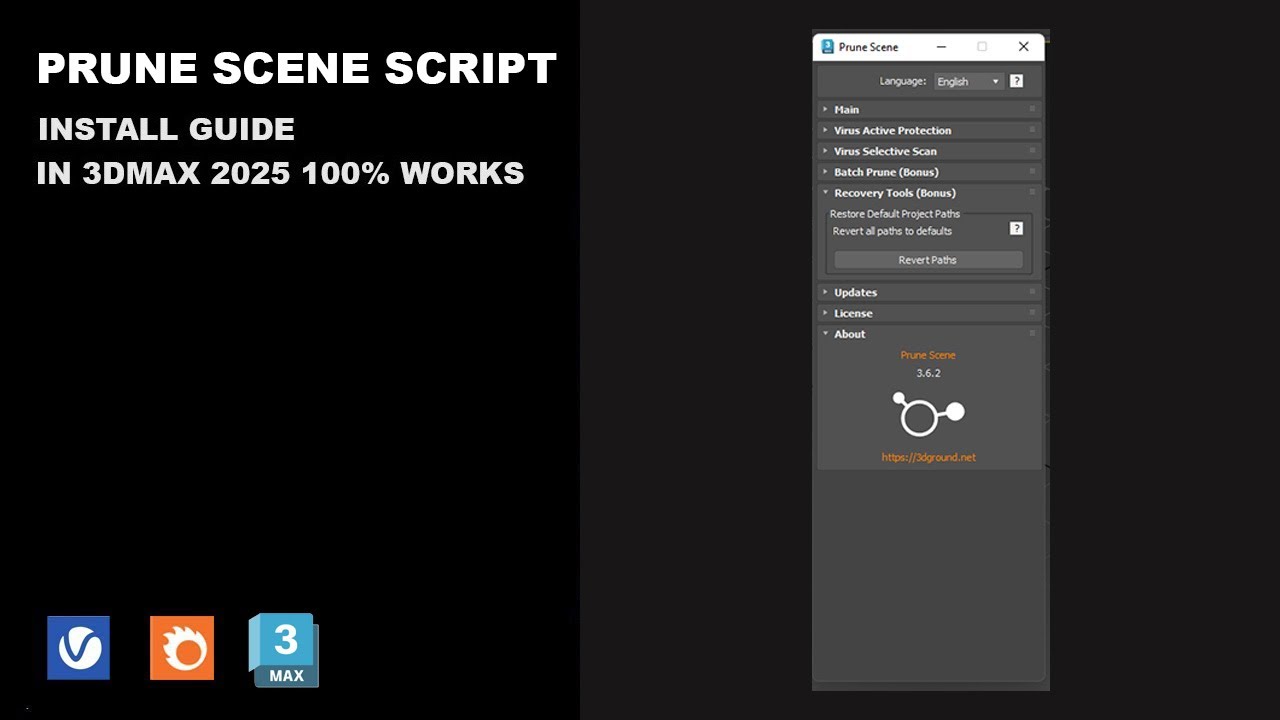Expand the Updates rollout

point(929,292)
